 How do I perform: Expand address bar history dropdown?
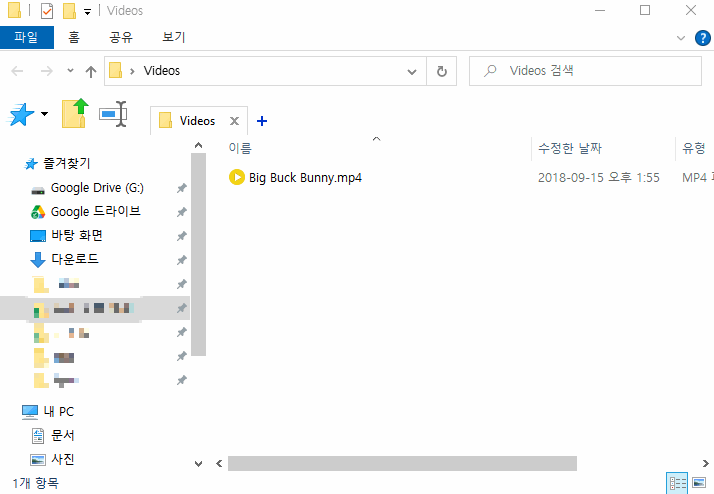pyautogui.click(x=412, y=71)
